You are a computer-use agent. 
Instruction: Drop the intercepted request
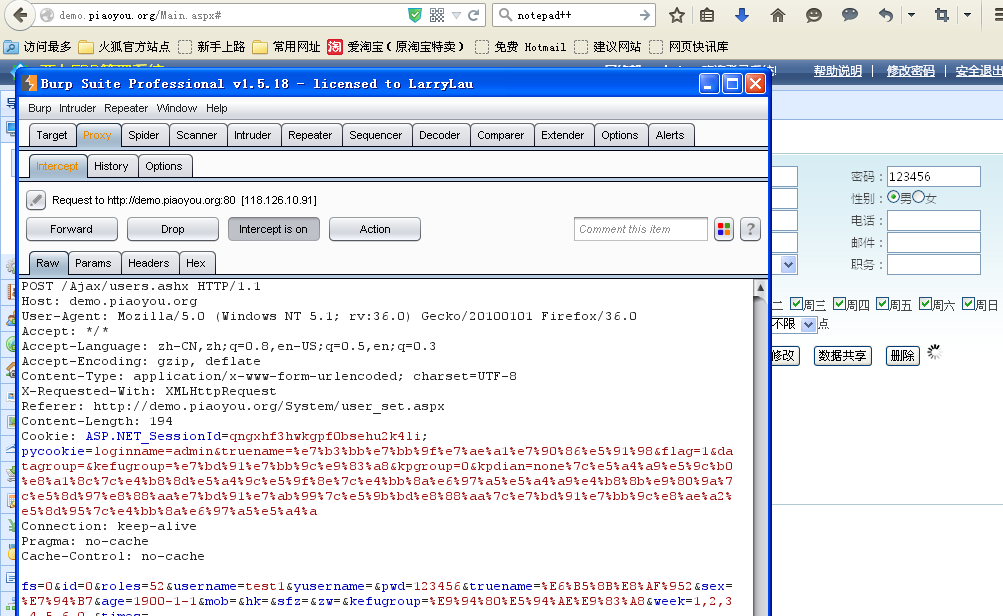[x=173, y=229]
